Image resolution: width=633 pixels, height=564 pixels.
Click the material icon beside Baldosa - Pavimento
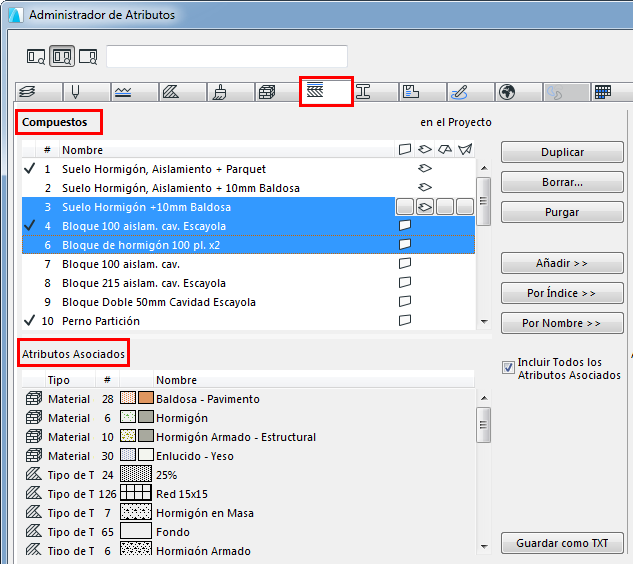(34, 398)
